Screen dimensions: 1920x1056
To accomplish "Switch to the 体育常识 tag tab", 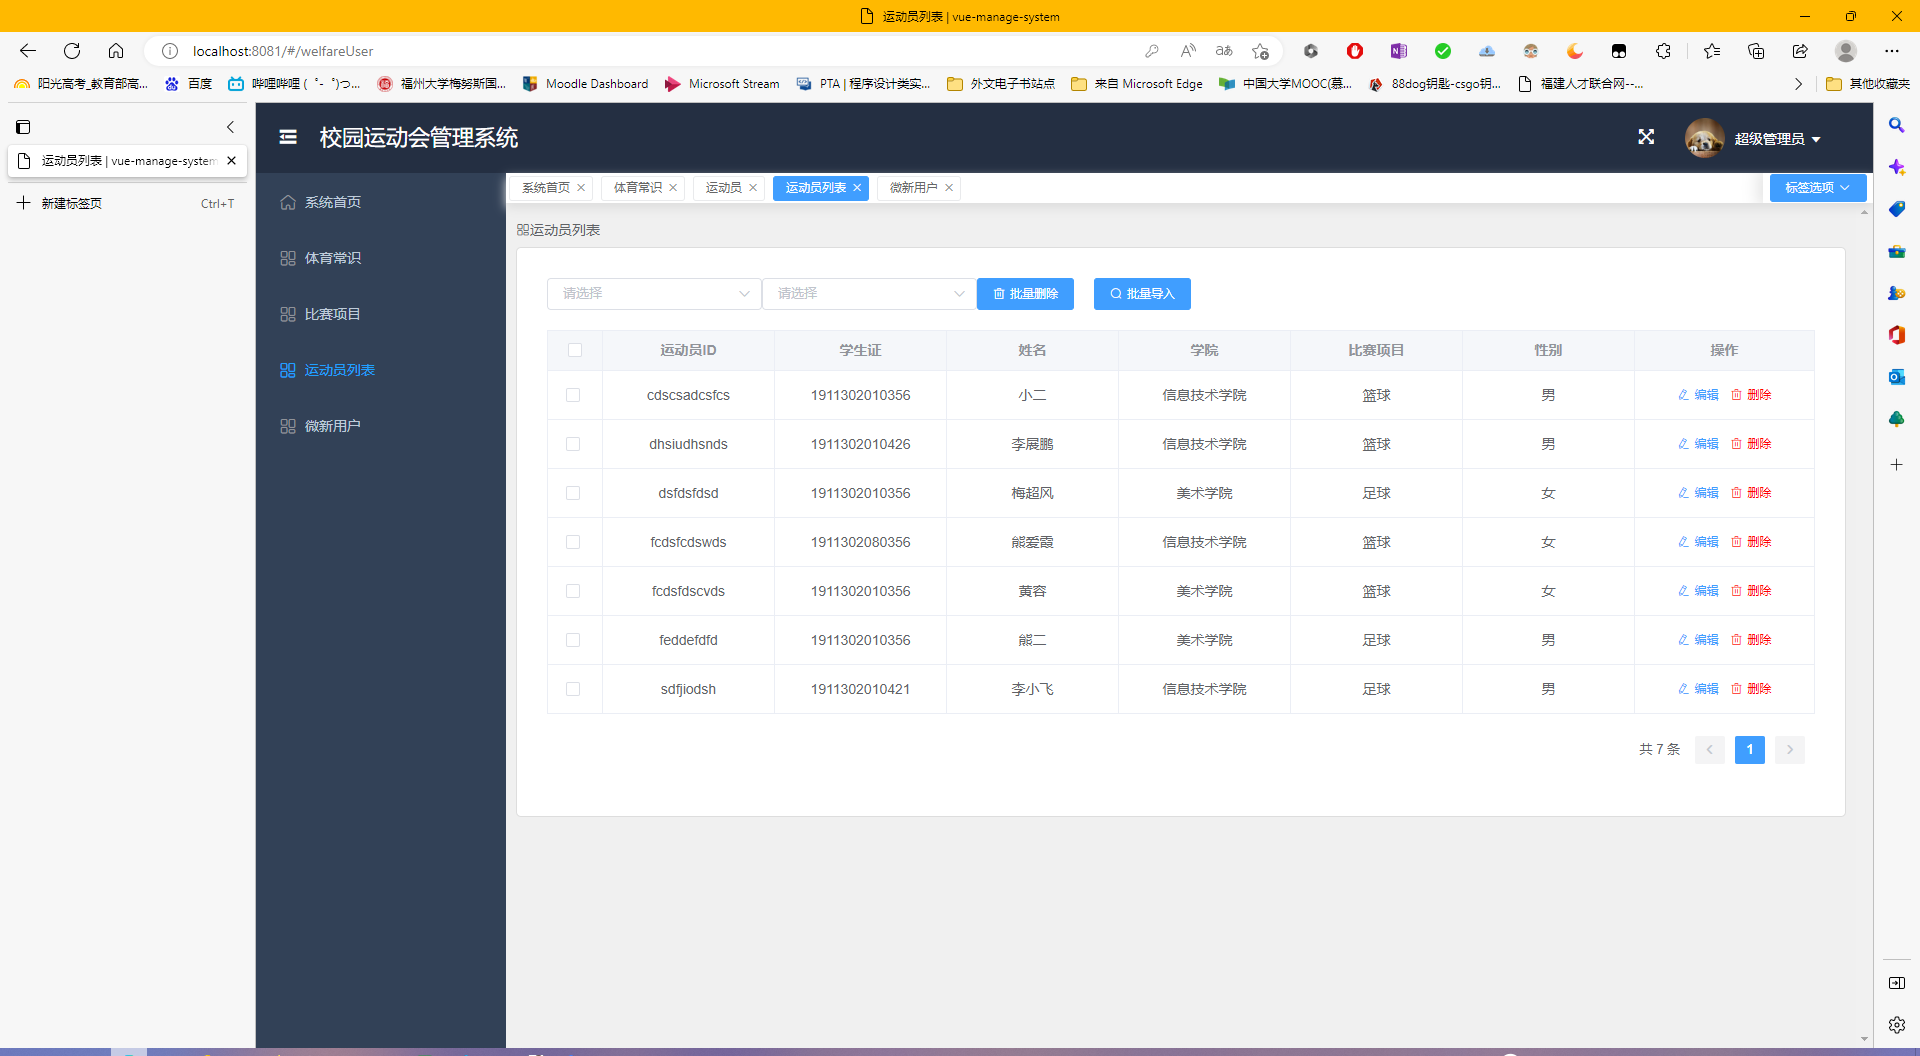I will click(638, 188).
